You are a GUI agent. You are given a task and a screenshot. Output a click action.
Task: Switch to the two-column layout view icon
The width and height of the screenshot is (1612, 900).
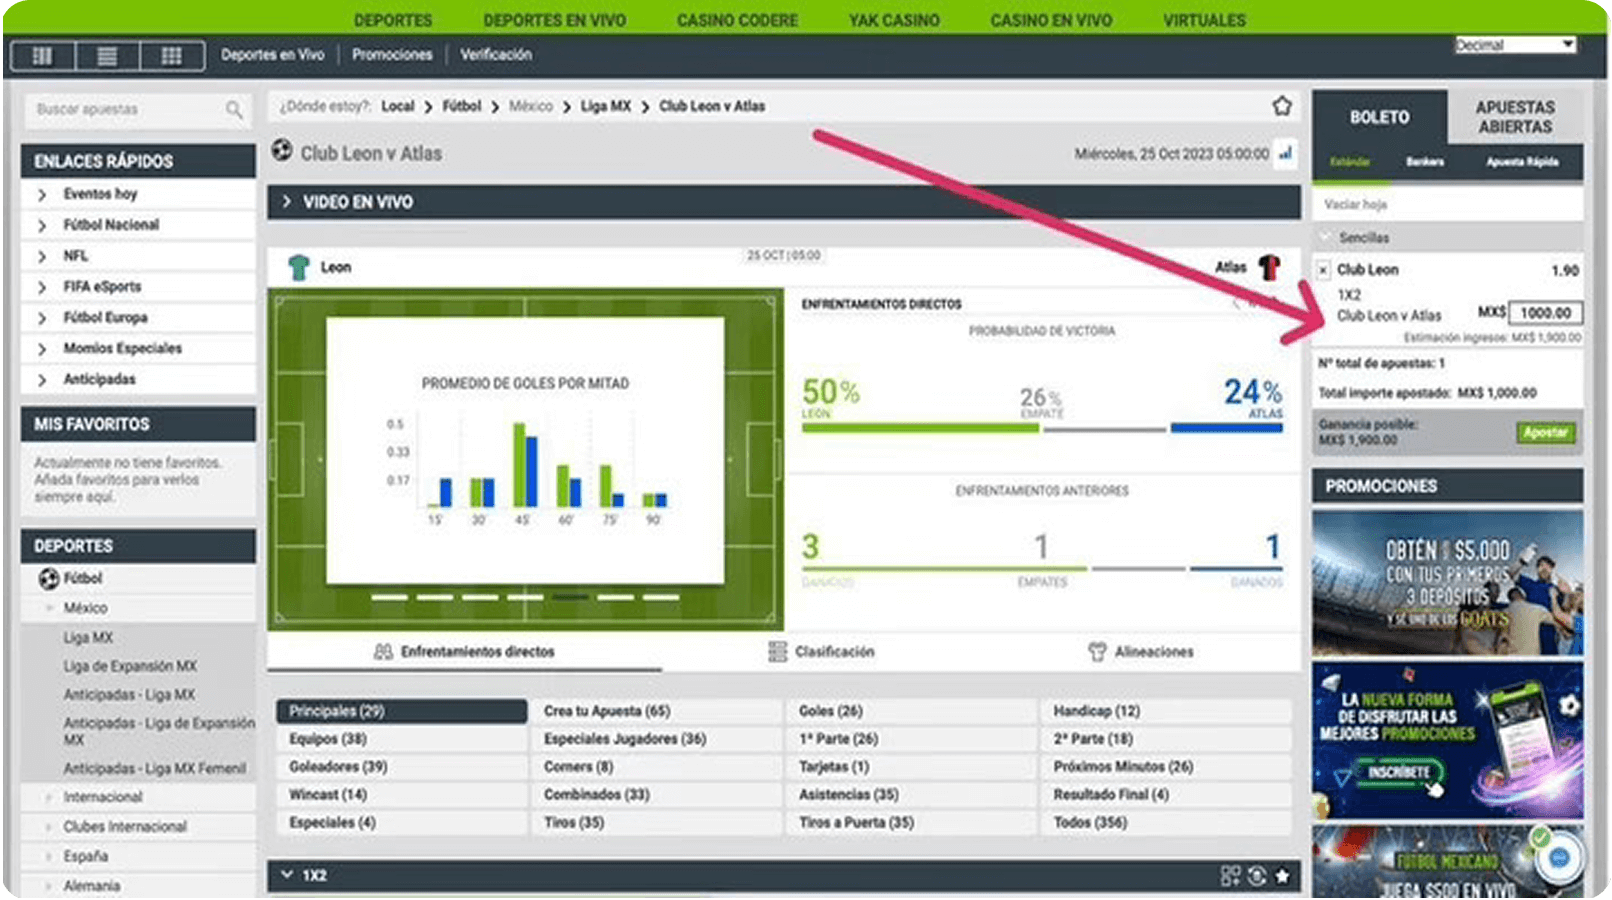pos(42,55)
